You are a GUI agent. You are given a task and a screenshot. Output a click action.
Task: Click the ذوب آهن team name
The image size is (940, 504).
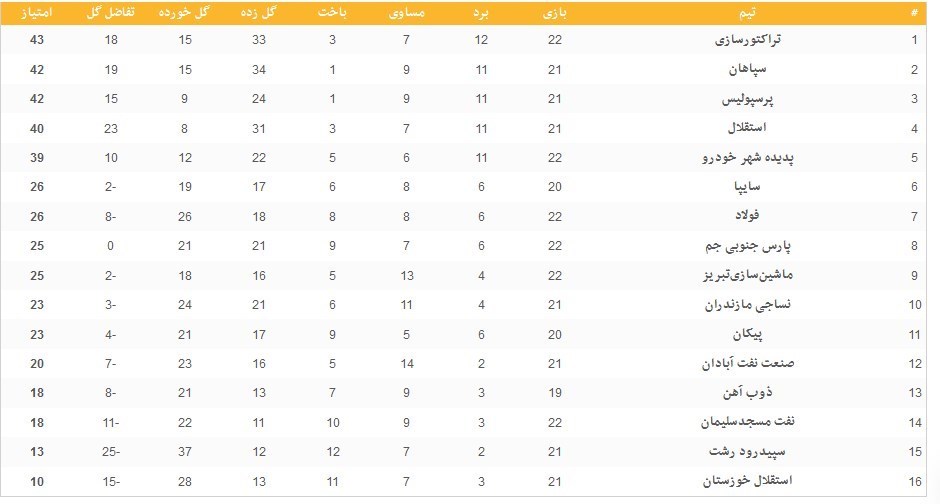pyautogui.click(x=767, y=392)
